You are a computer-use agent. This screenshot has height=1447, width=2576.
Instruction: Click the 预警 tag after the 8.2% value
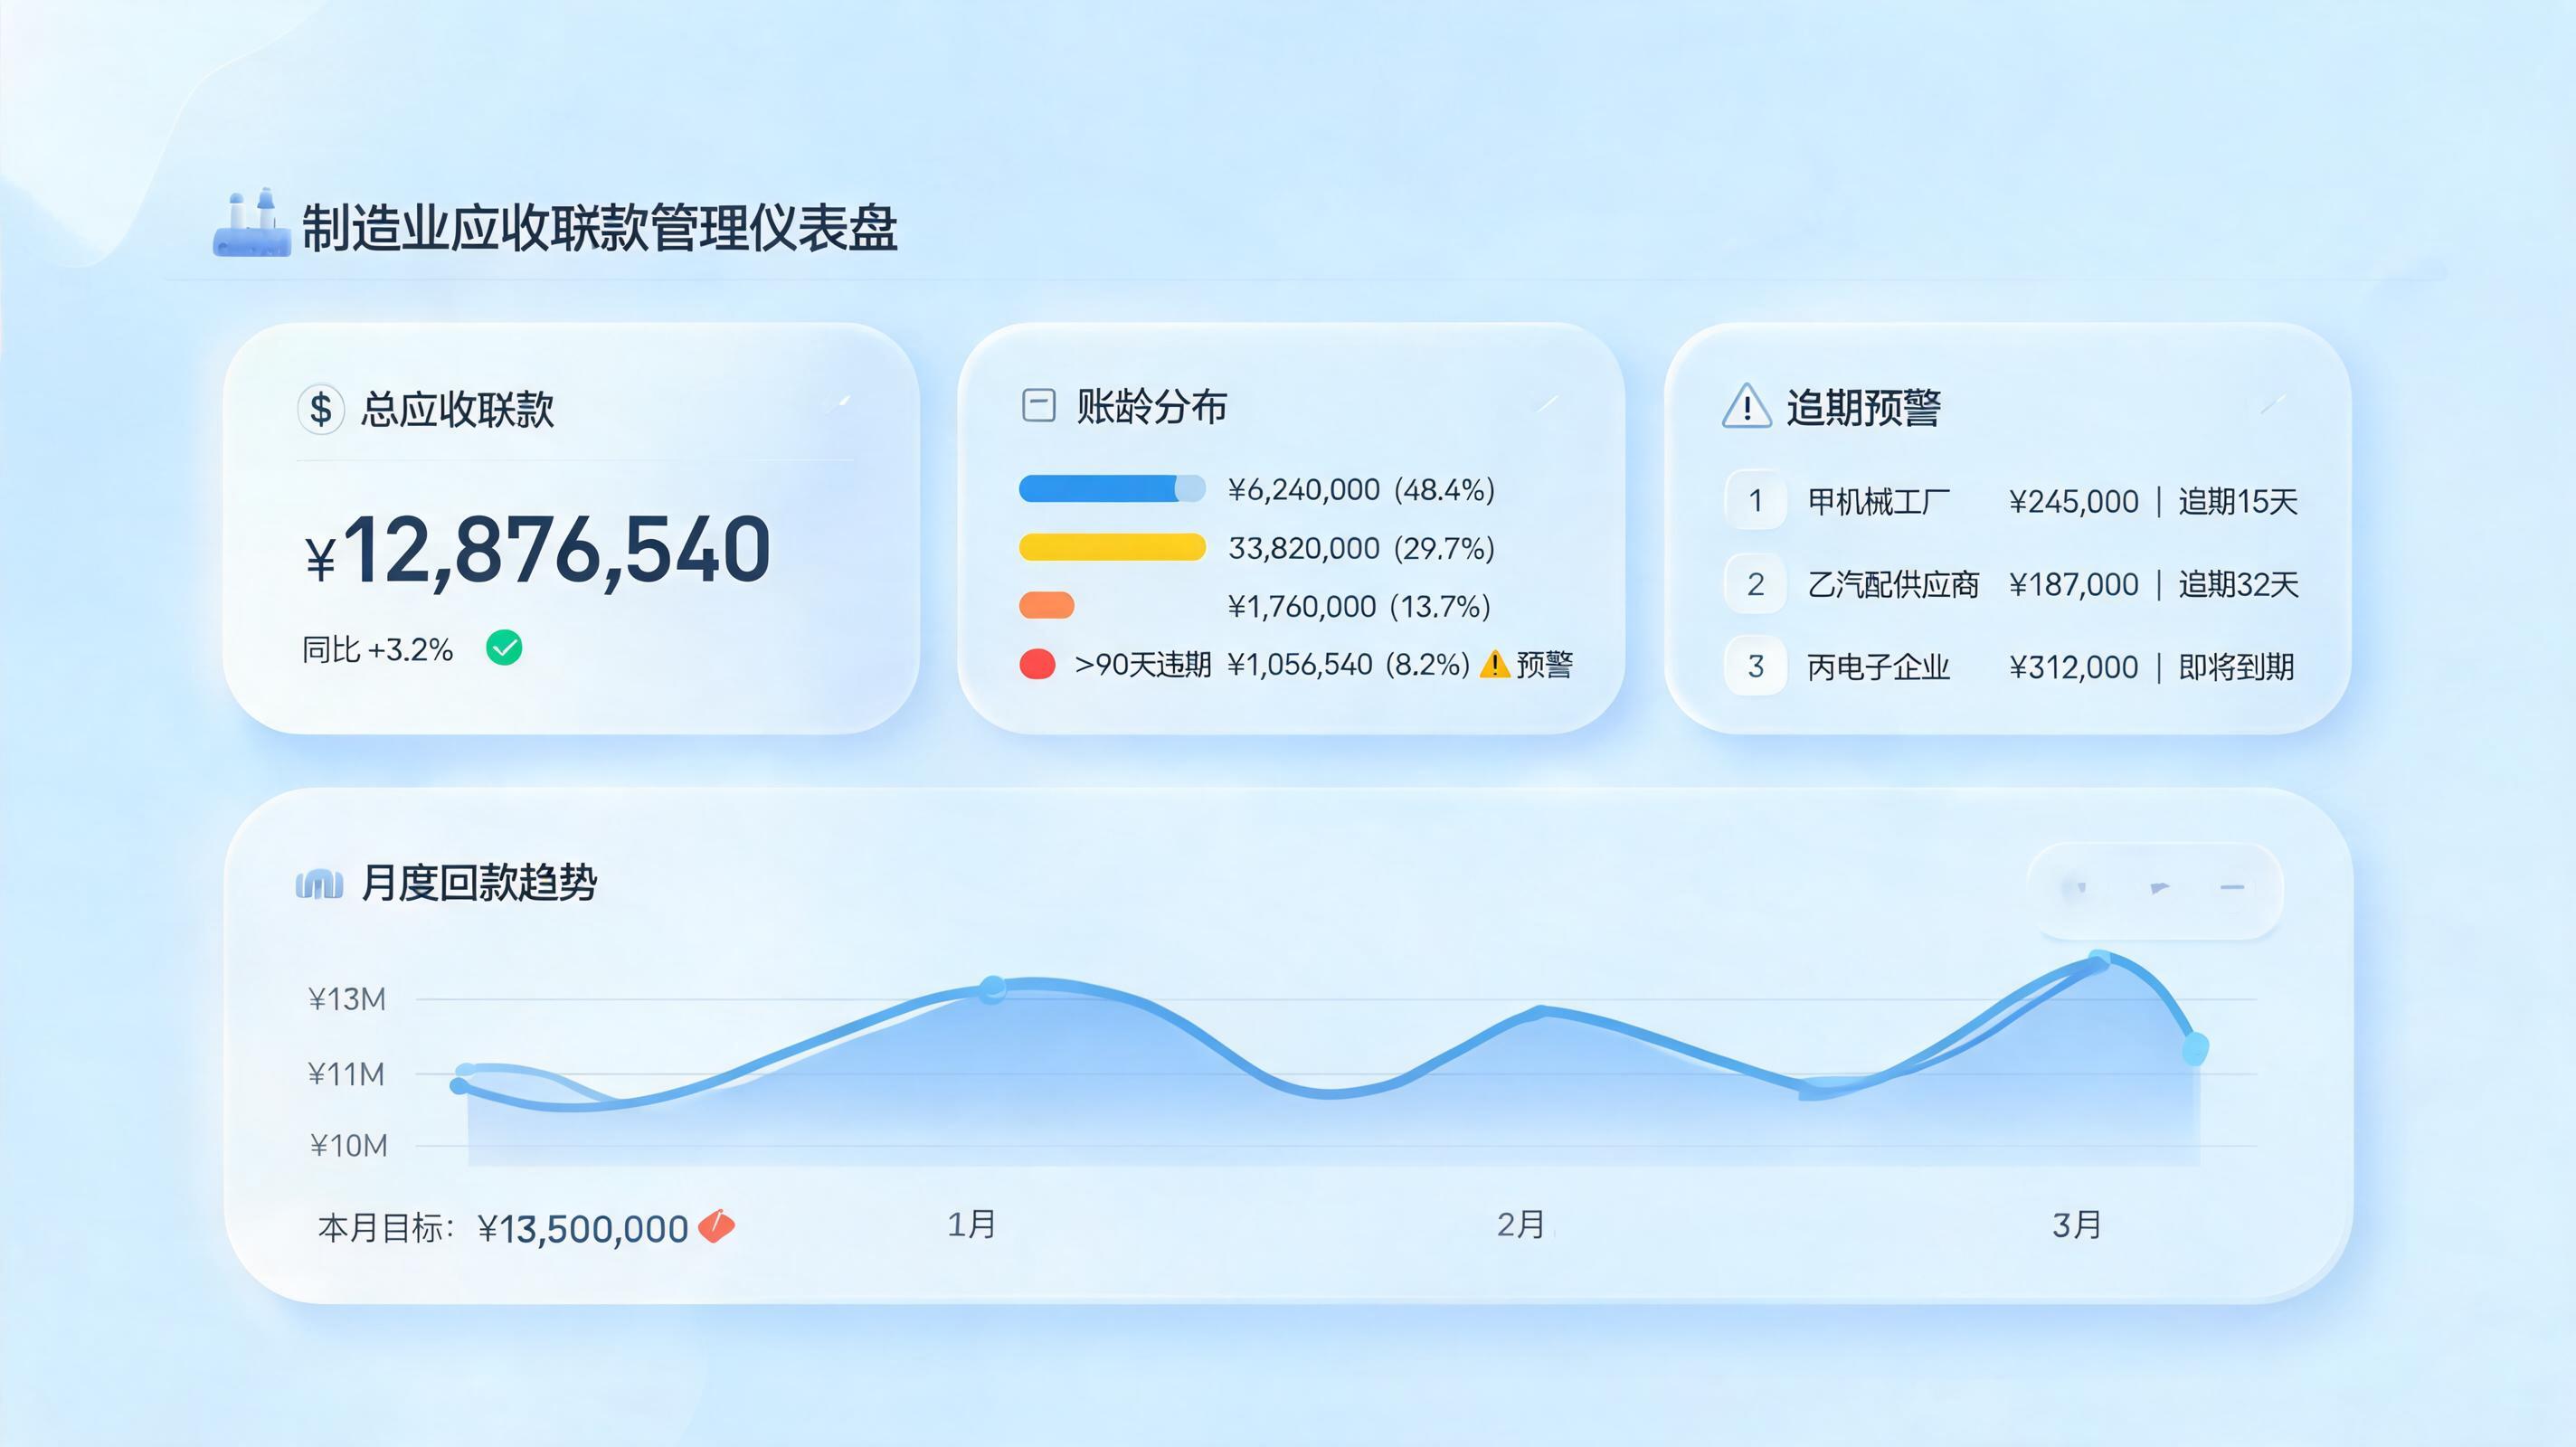pos(1544,664)
